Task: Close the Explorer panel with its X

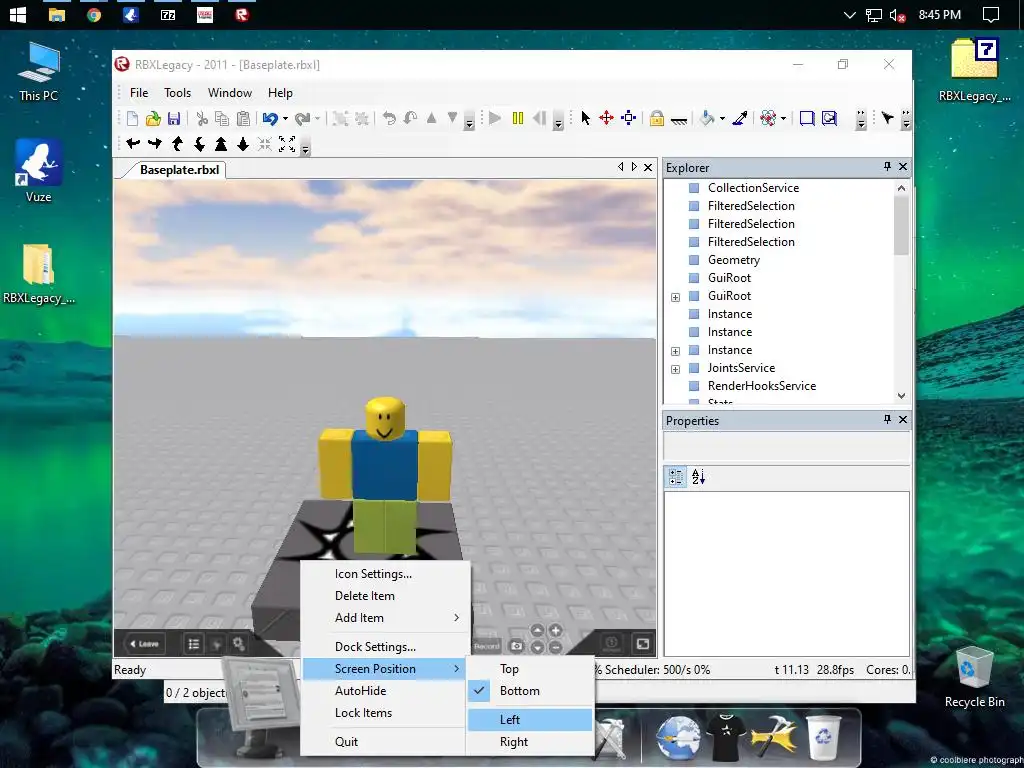Action: (x=903, y=167)
